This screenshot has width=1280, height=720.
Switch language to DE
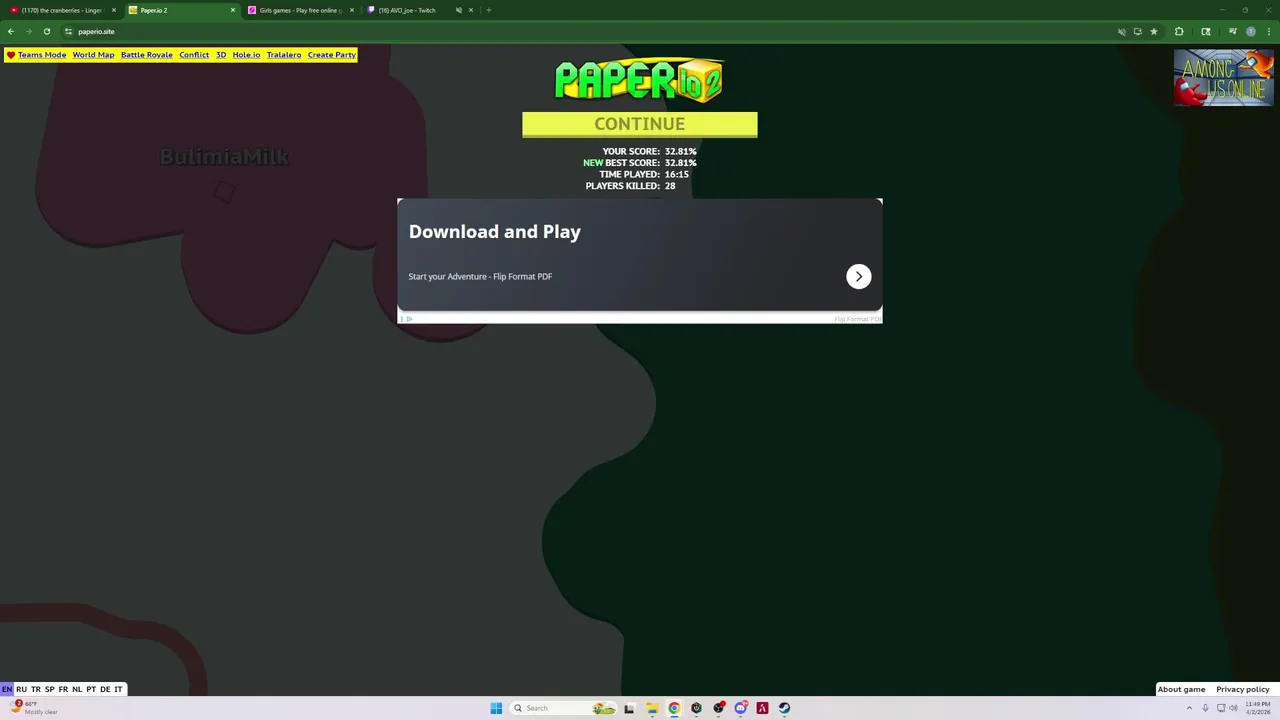pos(105,690)
